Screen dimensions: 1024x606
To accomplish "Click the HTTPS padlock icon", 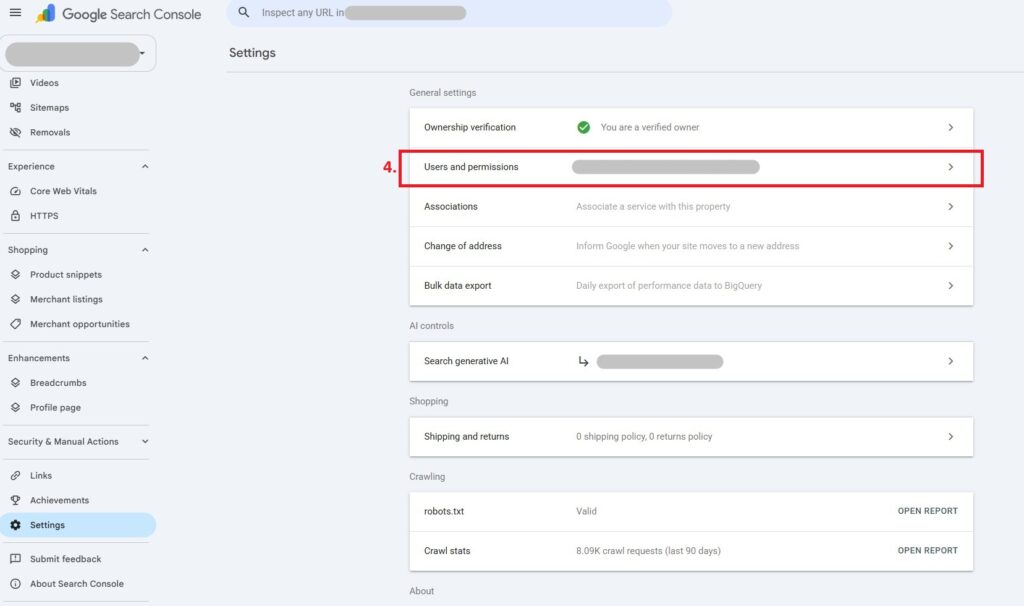I will [x=16, y=216].
